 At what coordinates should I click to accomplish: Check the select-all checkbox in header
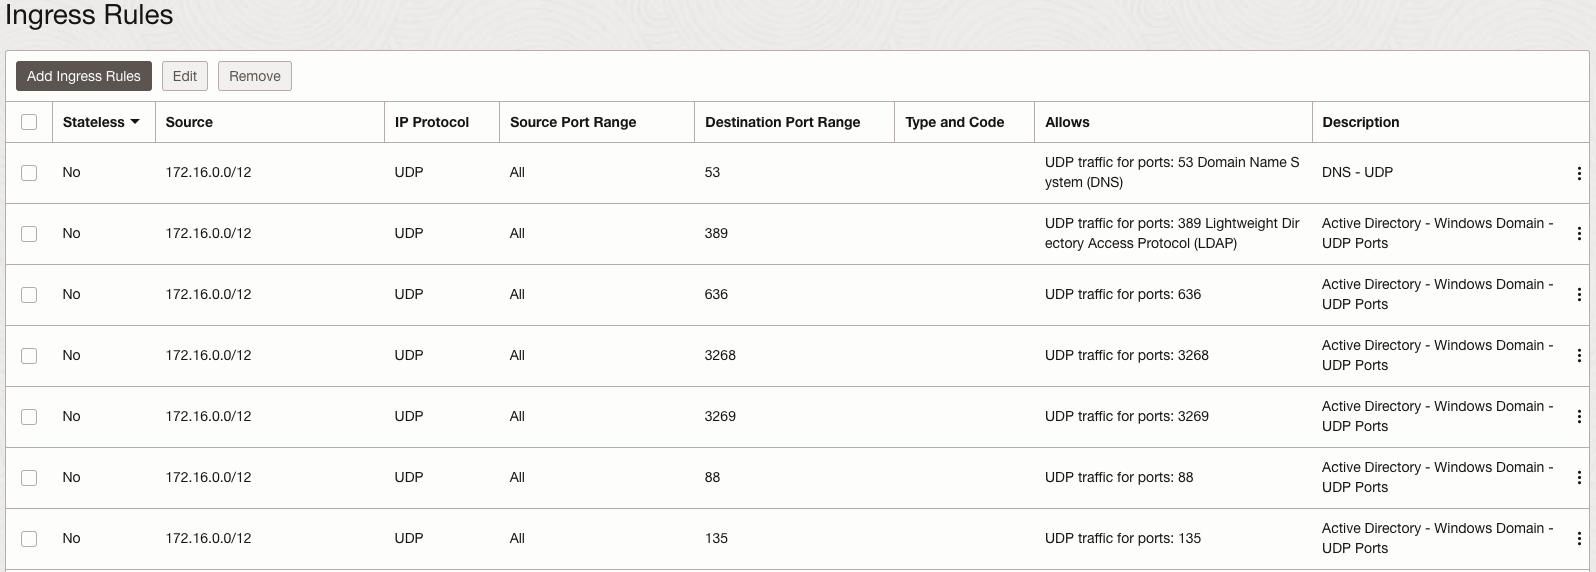pyautogui.click(x=29, y=122)
